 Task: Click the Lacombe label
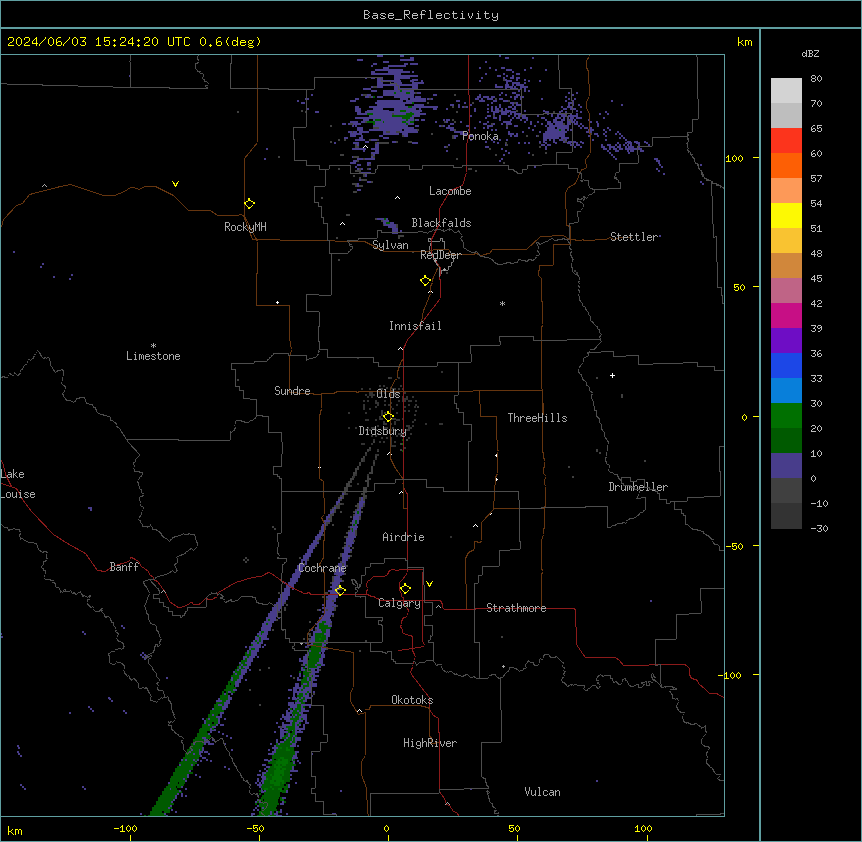pyautogui.click(x=450, y=191)
